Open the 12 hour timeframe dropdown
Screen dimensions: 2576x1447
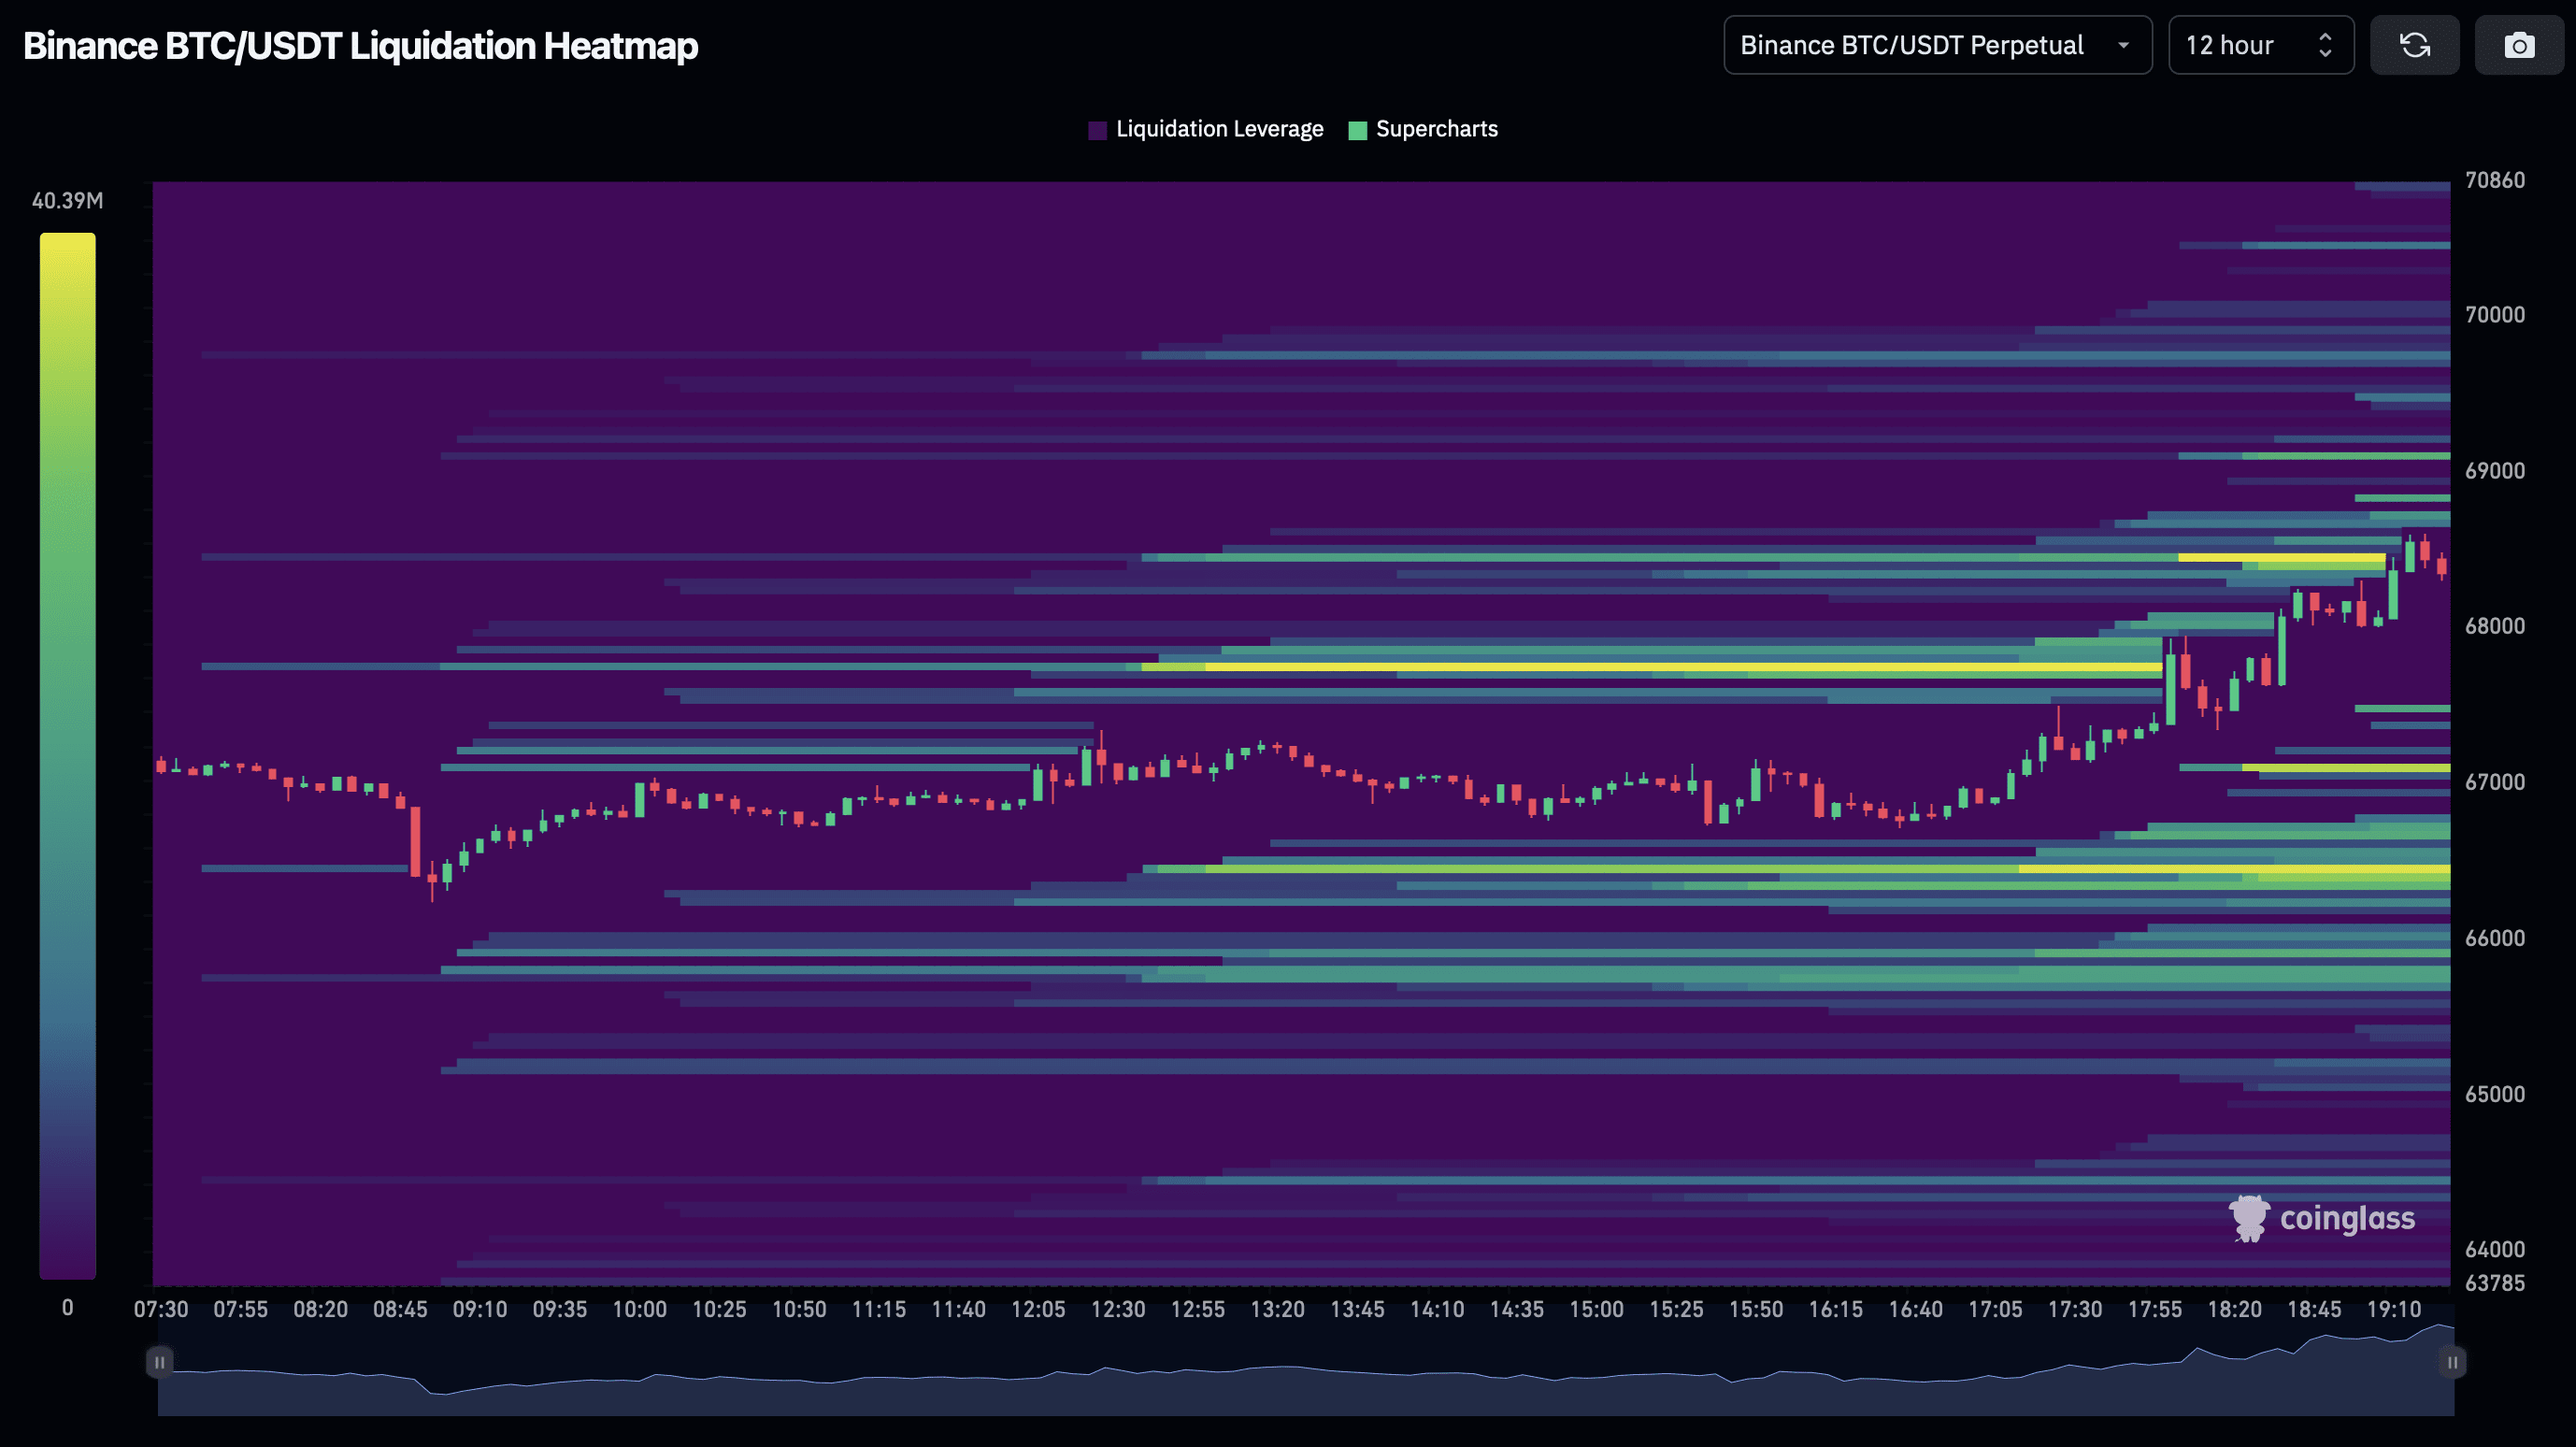[x=2260, y=45]
